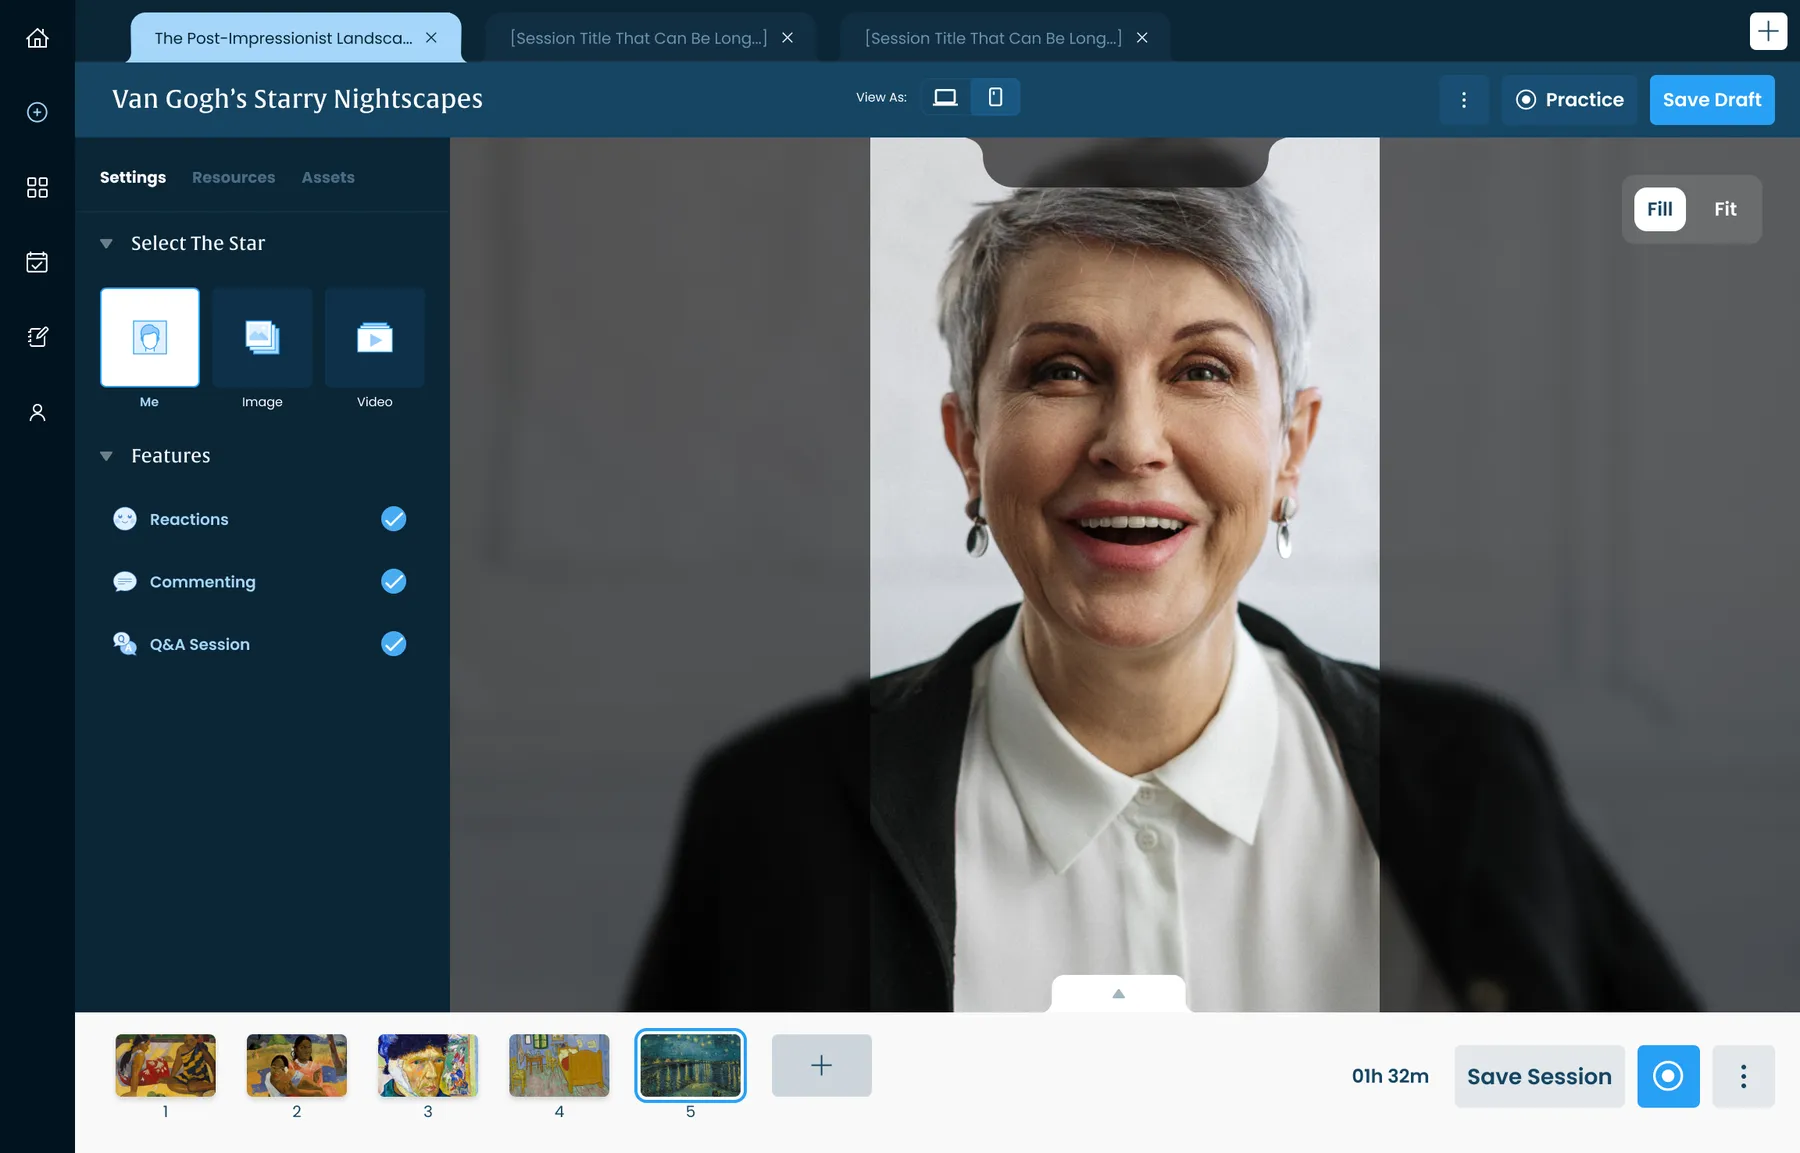
Task: Open the user profile icon
Action: pos(37,412)
